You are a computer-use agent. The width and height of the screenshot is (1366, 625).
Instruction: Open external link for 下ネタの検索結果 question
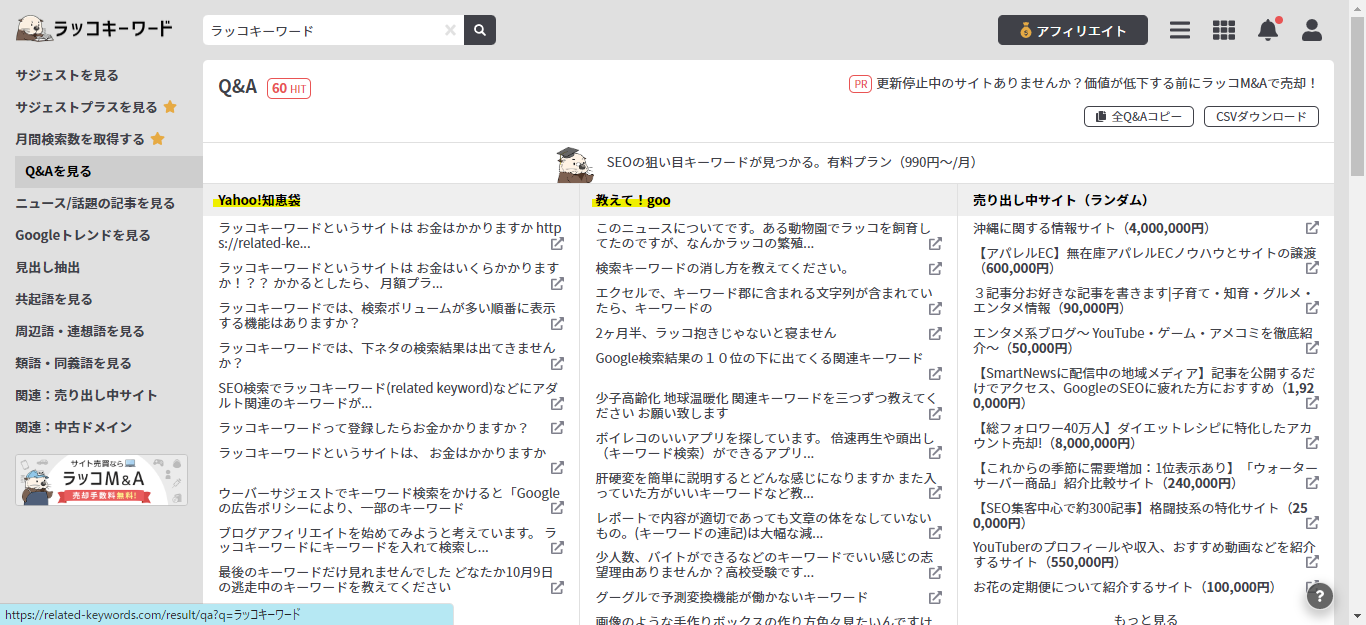tap(557, 363)
